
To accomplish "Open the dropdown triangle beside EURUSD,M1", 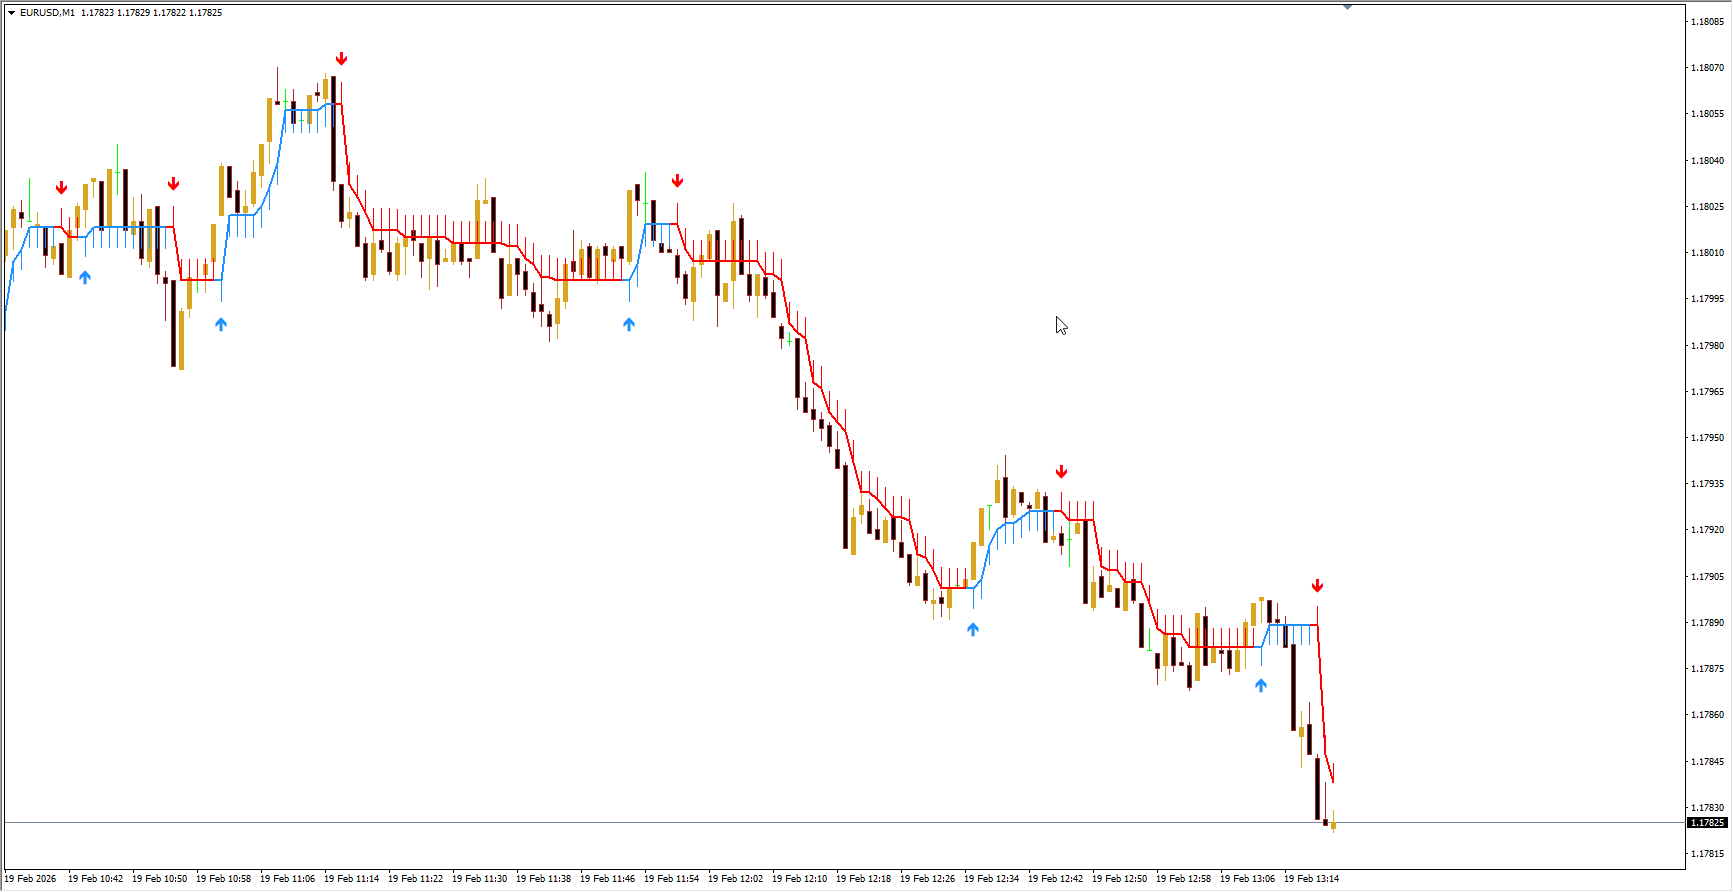I will point(11,13).
